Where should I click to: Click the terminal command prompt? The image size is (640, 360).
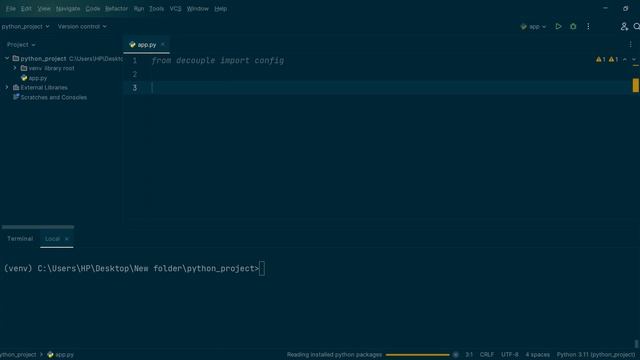(135, 269)
